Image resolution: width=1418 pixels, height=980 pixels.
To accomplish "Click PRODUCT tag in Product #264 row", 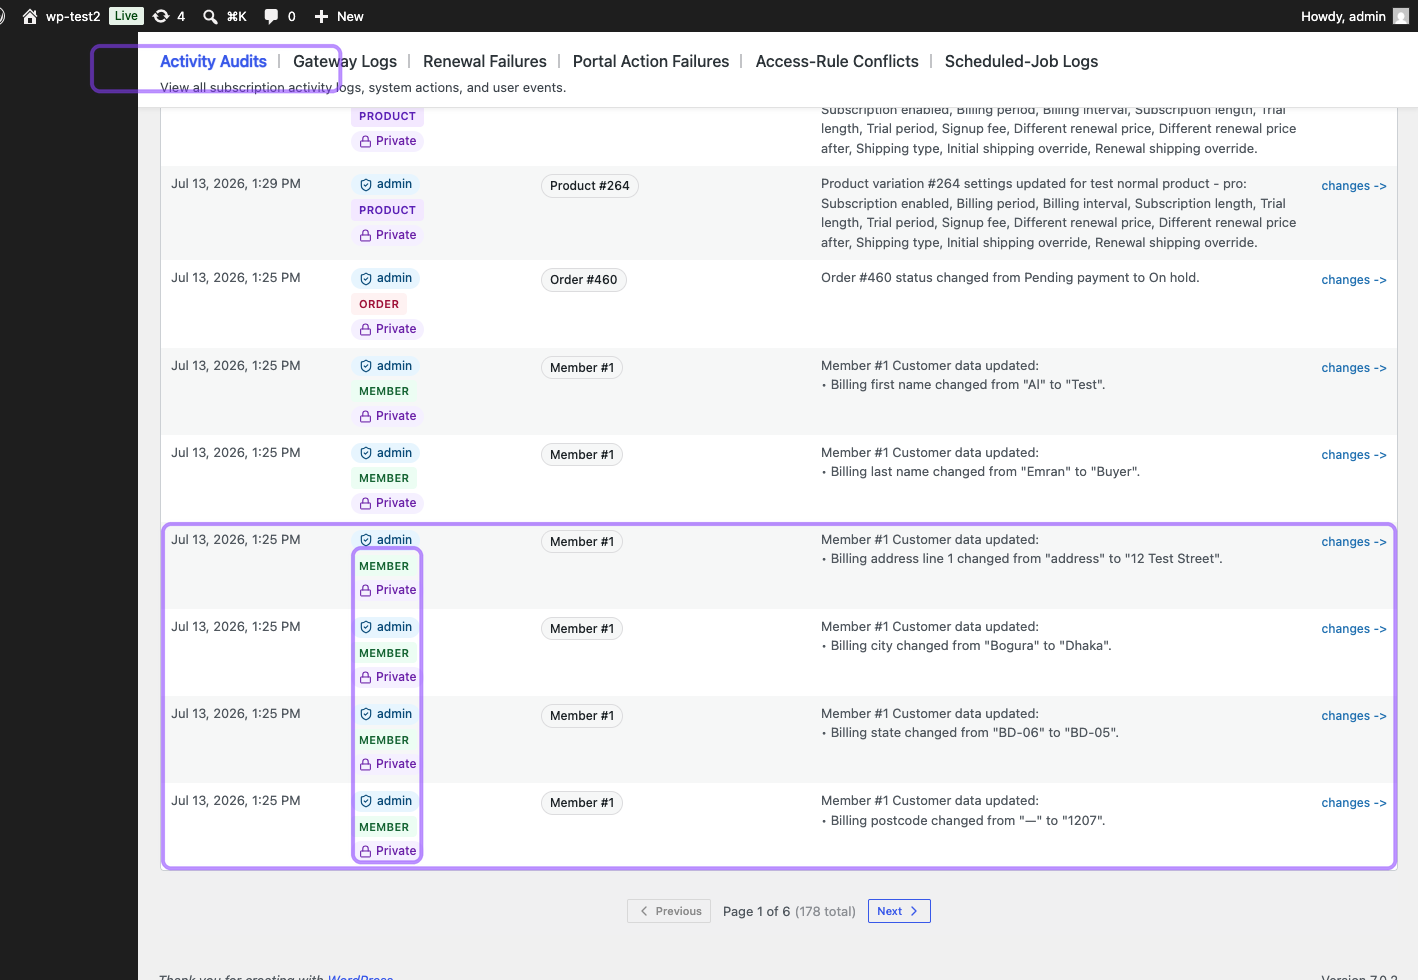I will [x=387, y=210].
